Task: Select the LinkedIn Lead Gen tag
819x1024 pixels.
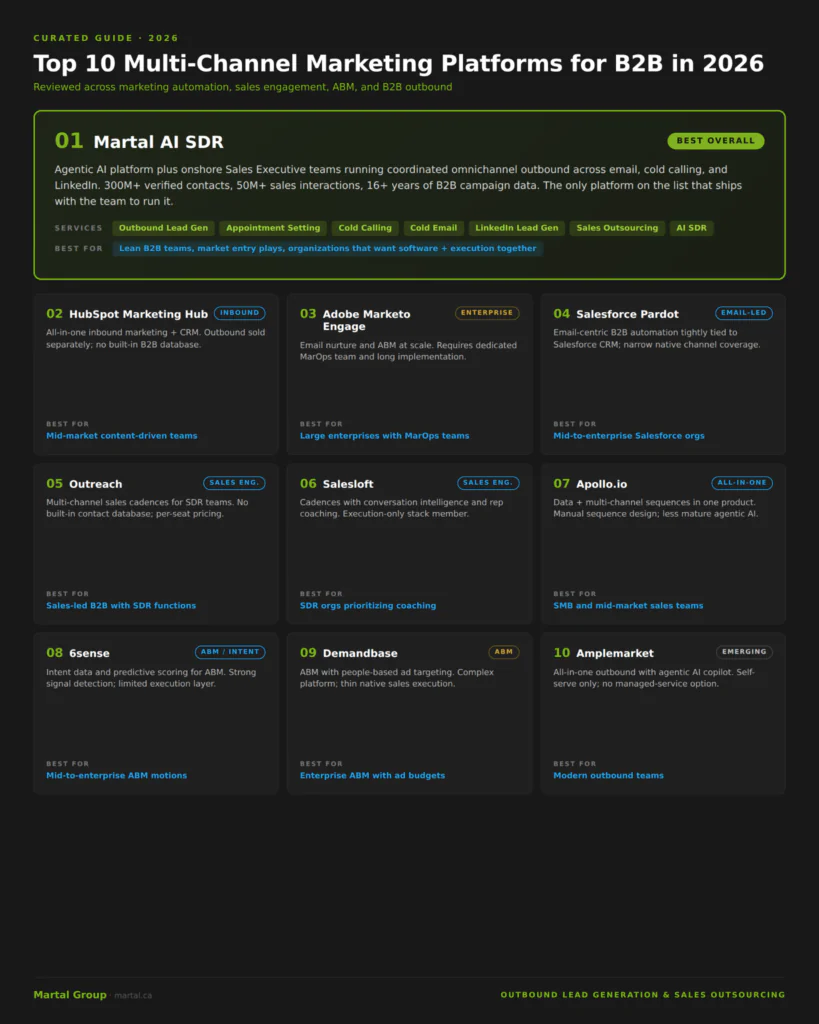Action: tap(517, 228)
